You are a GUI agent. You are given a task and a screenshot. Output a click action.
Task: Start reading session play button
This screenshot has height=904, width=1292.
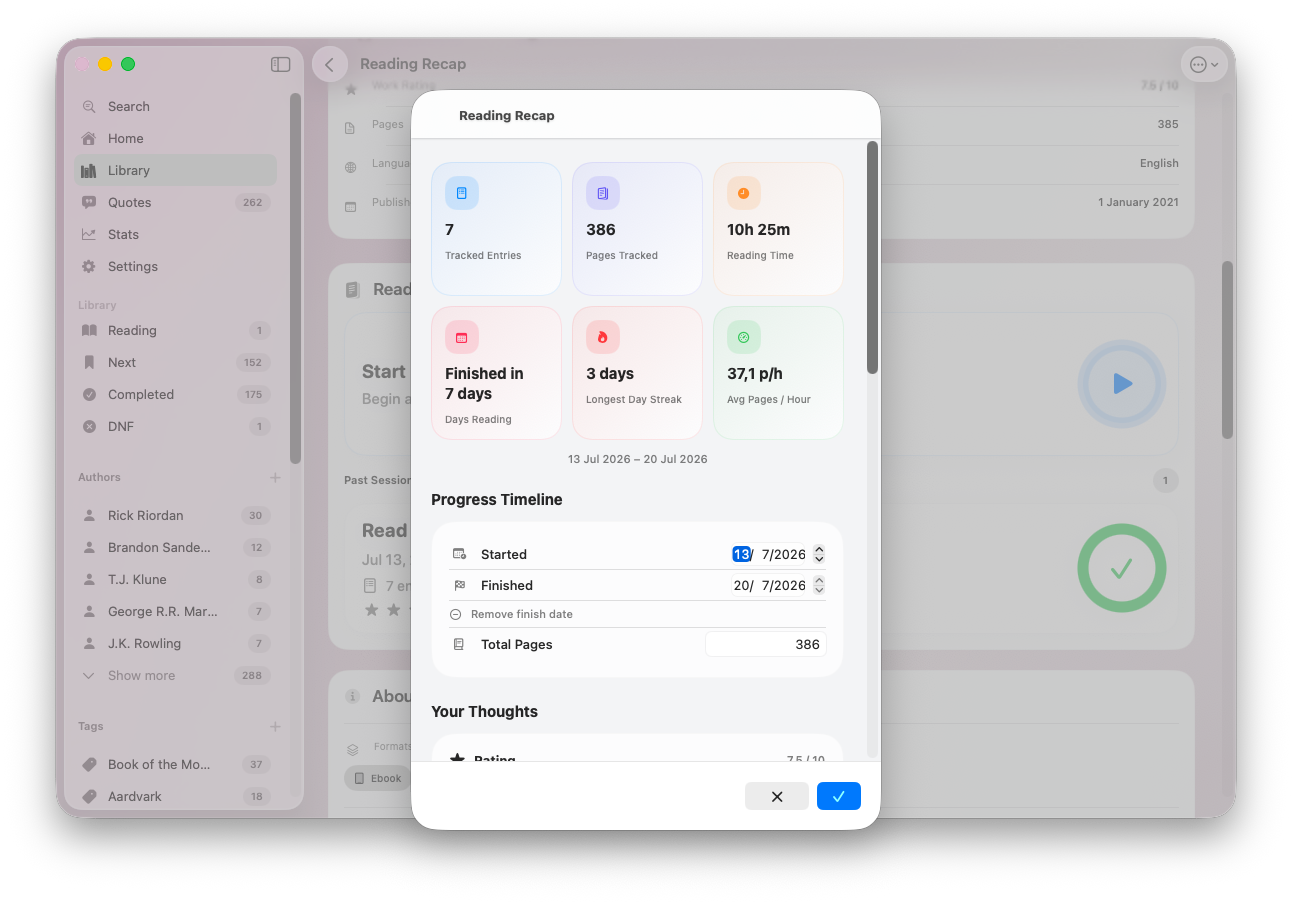(x=1122, y=384)
